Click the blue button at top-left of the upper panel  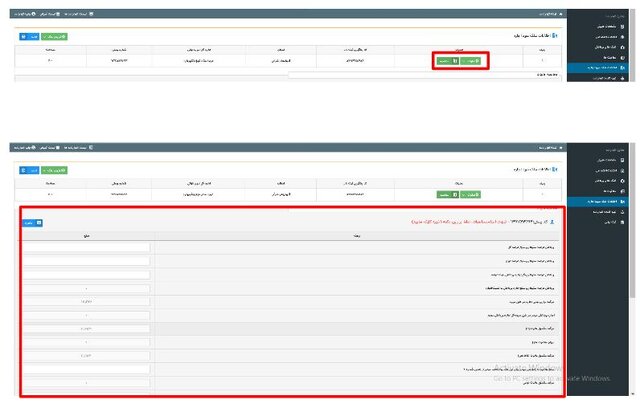tap(27, 36)
